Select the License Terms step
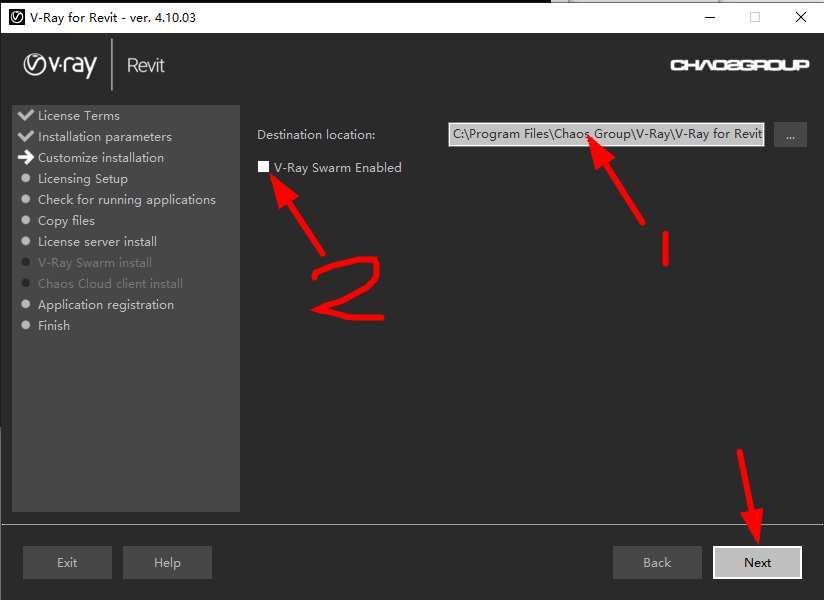Screen dimensions: 824x600 coord(79,116)
